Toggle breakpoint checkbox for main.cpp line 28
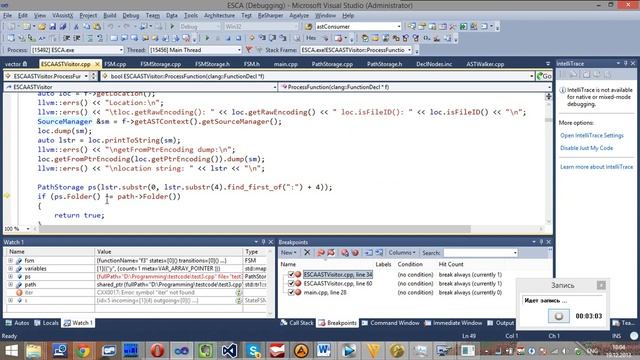 (x=291, y=293)
